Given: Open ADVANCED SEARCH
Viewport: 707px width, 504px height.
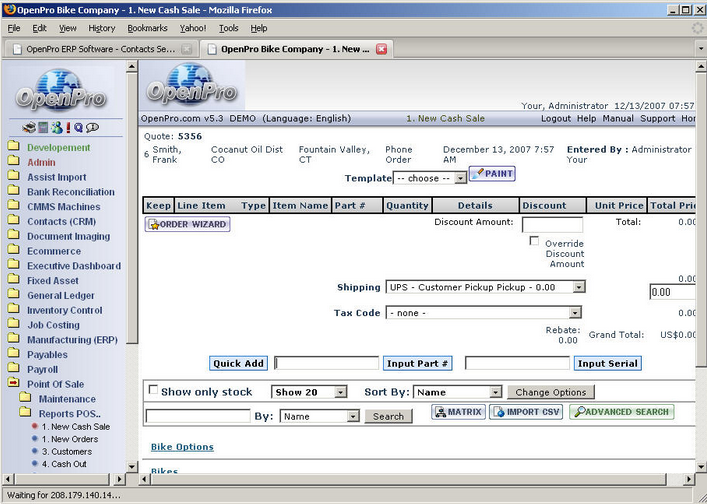Looking at the screenshot, I should click(x=622, y=412).
